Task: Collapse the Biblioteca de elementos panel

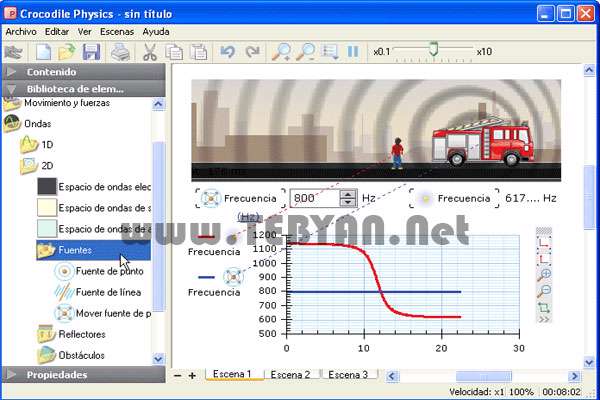Action: [83, 89]
